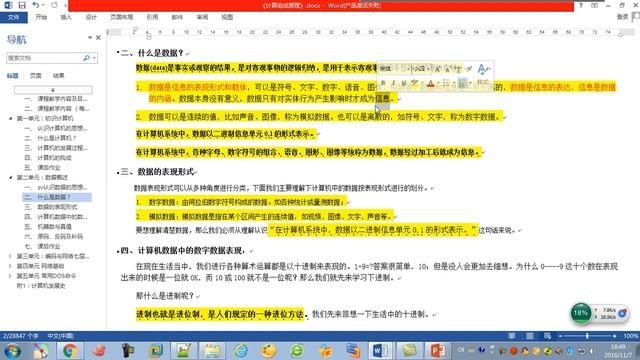This screenshot has height=360, width=640.
Task: Select the 标题 (Headings) navigation tab
Action: click(12, 76)
